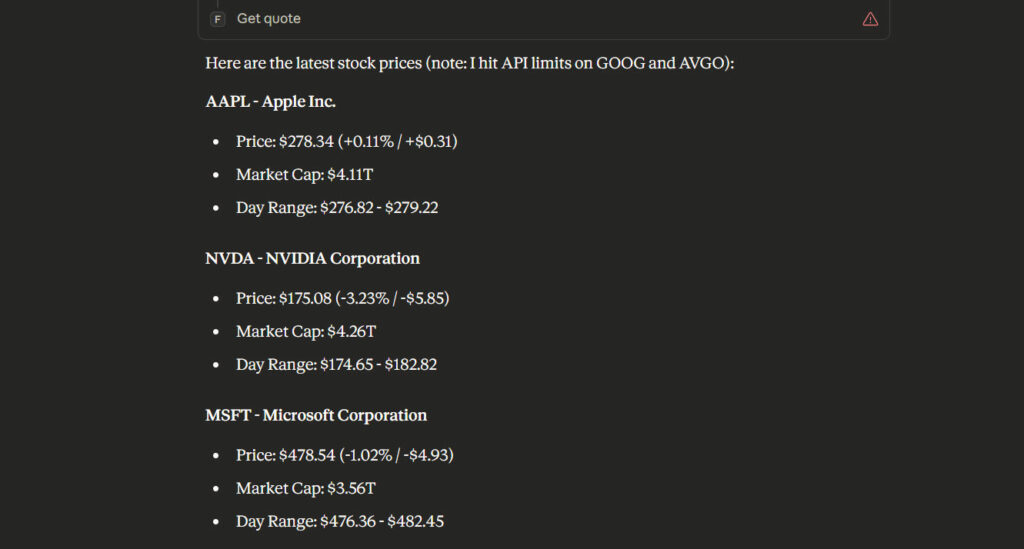Click the NVIDIA Day Range line
Screen dimensions: 1024x549
point(336,364)
